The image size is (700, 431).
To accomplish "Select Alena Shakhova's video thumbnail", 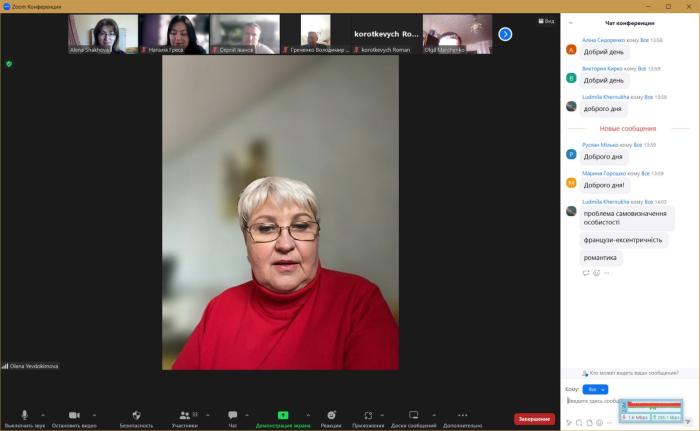I will coord(103,34).
